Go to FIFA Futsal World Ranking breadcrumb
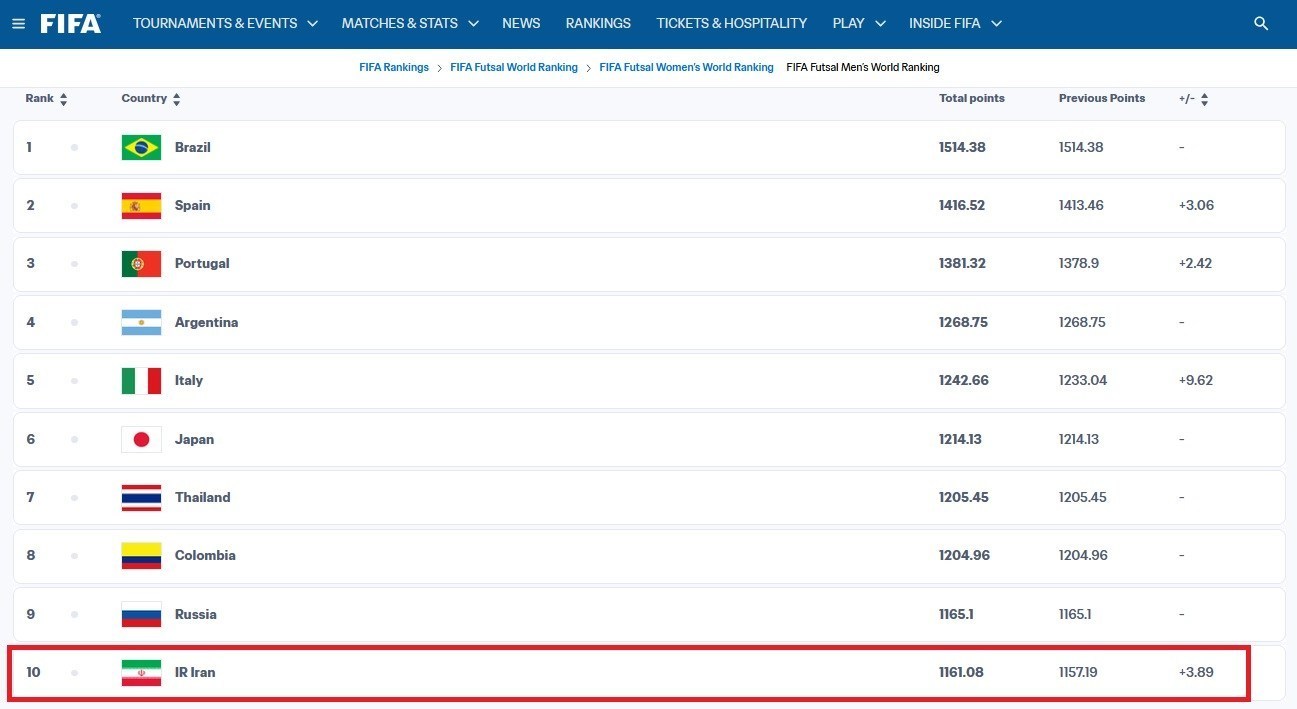 [514, 67]
